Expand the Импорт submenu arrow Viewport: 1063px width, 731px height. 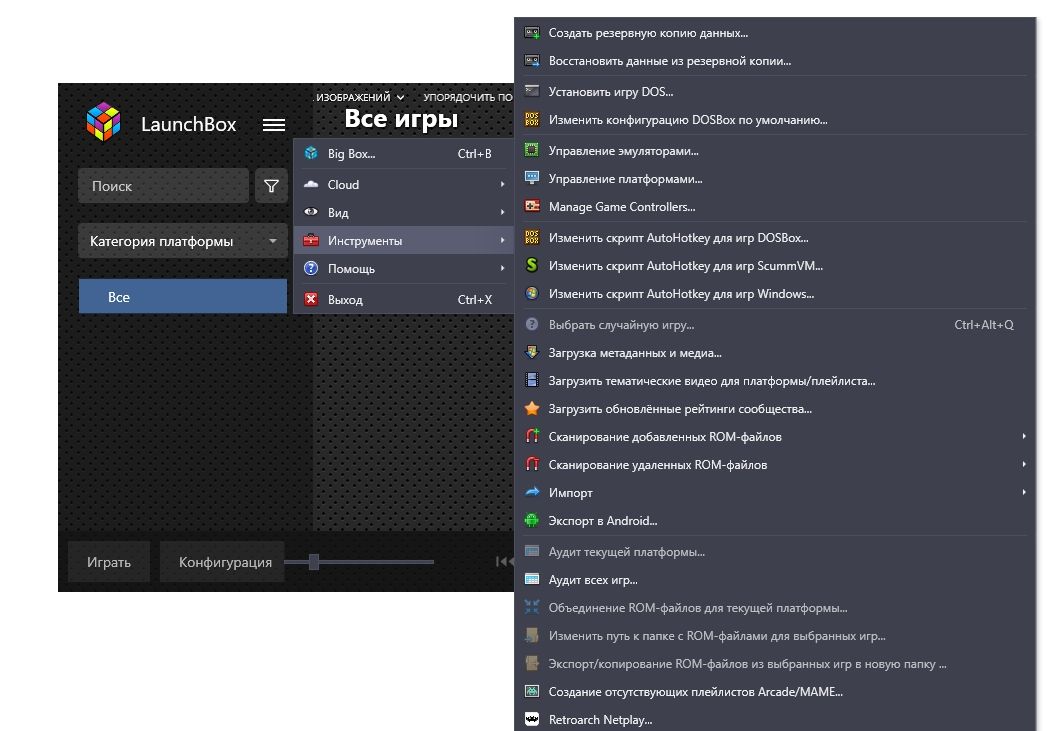[1024, 492]
